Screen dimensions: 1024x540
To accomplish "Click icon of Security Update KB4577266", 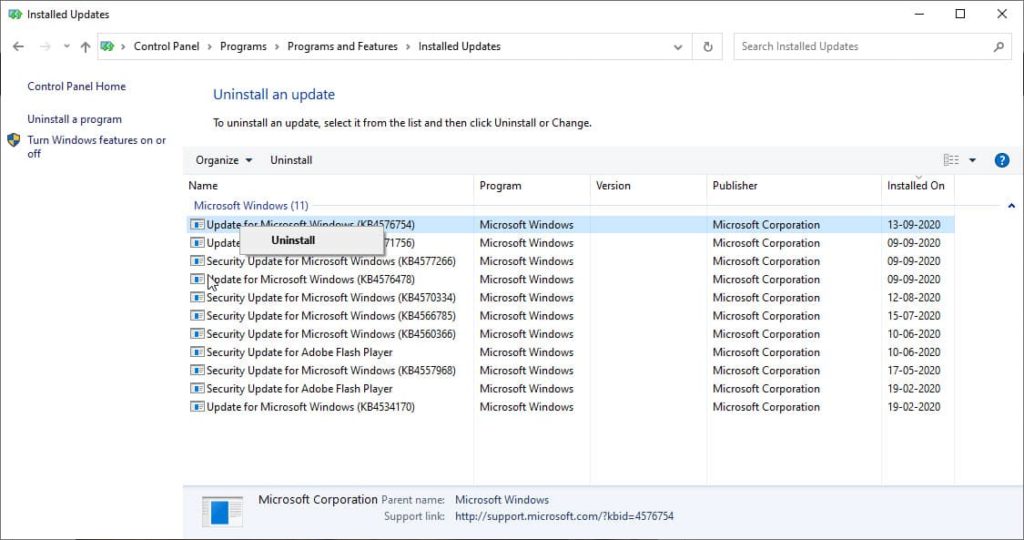I will pos(197,261).
